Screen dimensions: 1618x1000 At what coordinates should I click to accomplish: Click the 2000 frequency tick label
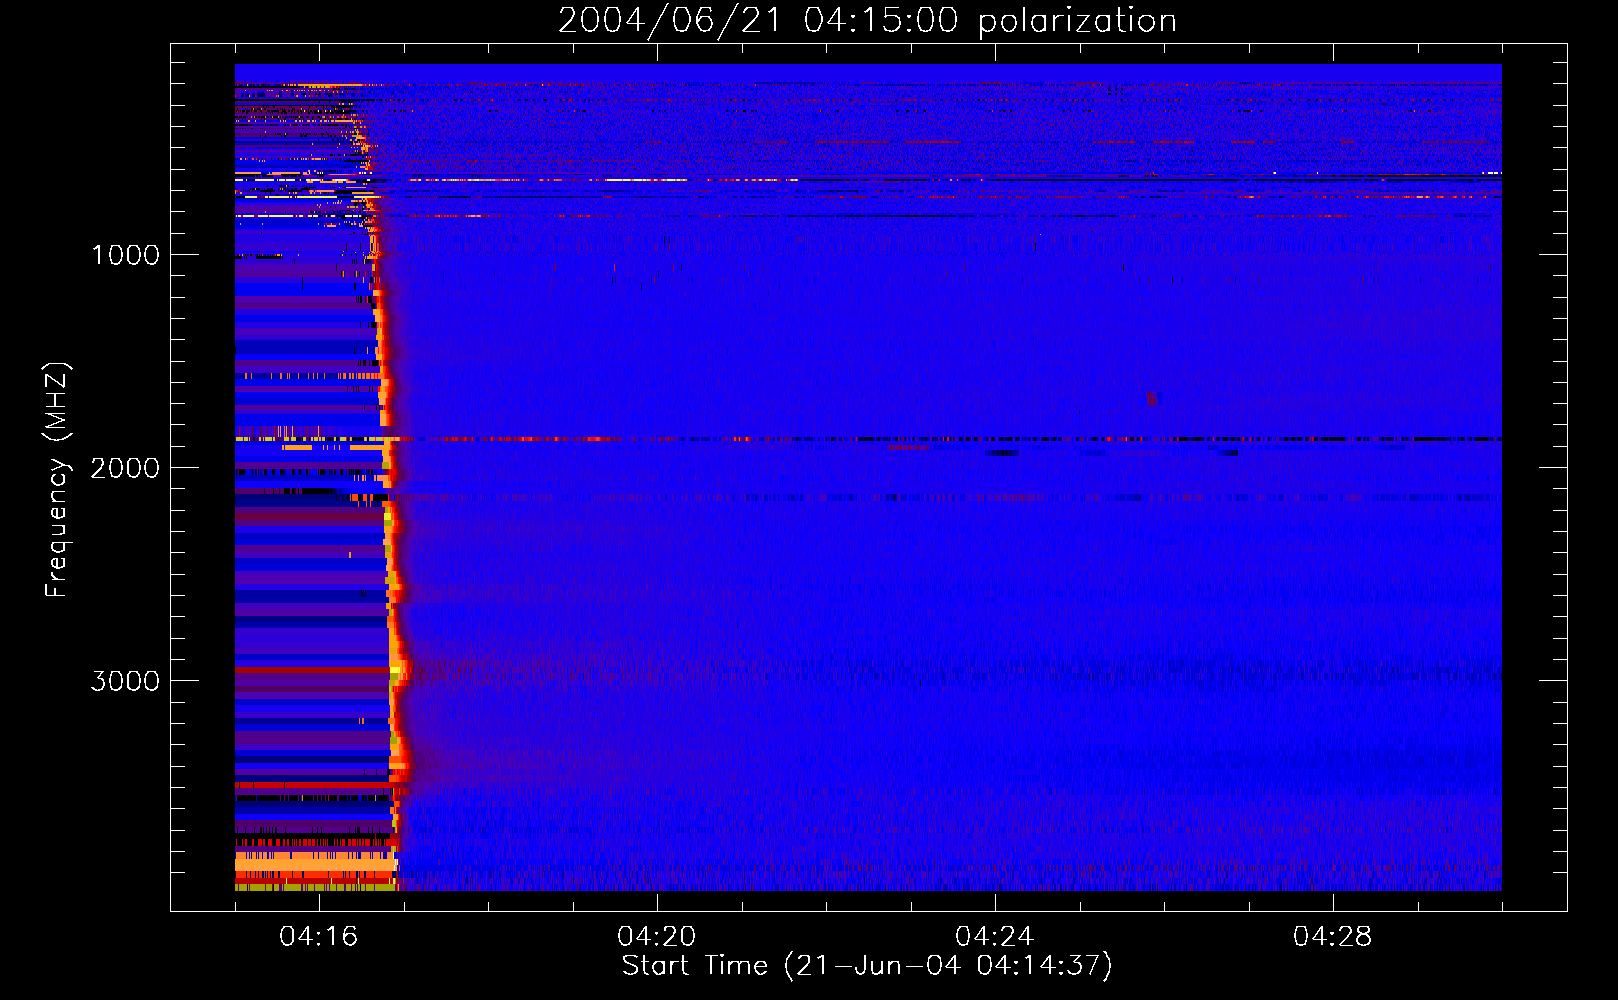coord(125,468)
